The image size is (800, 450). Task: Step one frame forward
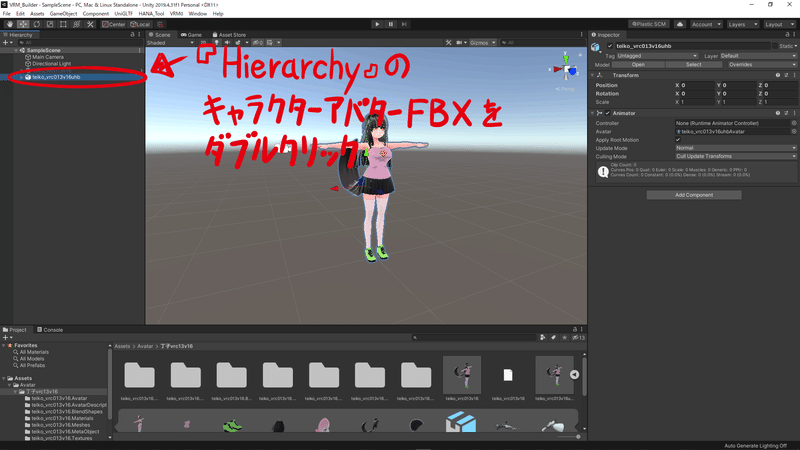404,24
